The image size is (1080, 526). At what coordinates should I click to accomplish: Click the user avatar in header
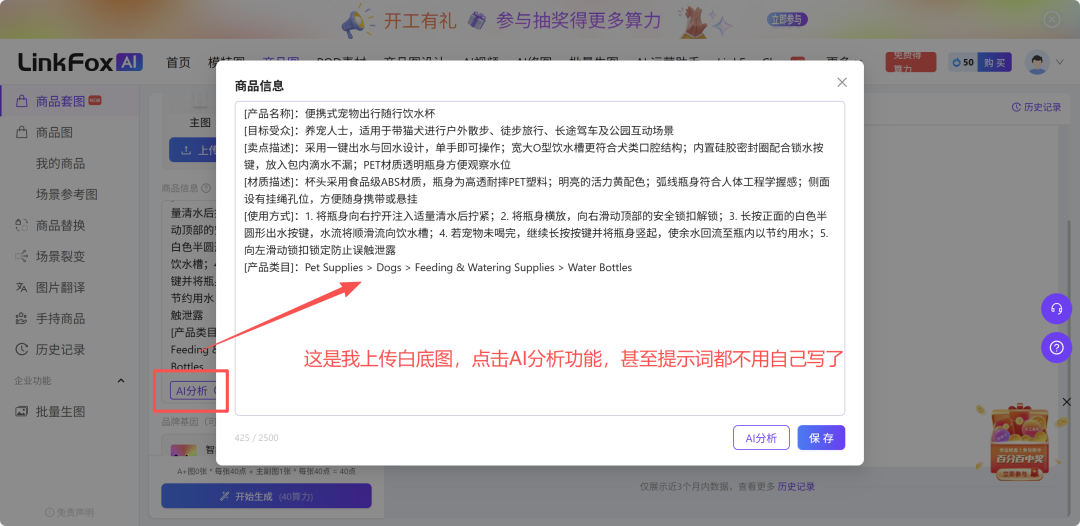point(1037,62)
